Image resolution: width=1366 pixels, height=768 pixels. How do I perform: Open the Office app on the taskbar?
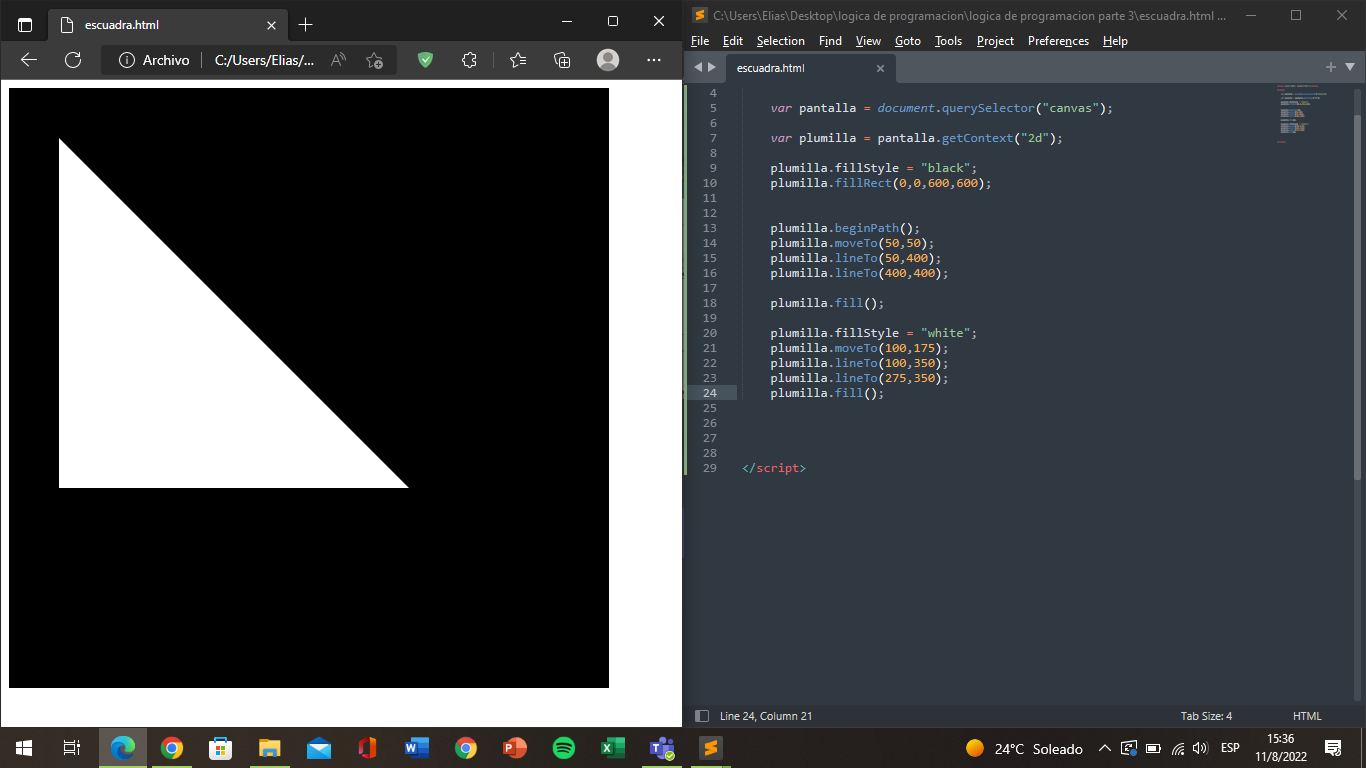pyautogui.click(x=368, y=748)
